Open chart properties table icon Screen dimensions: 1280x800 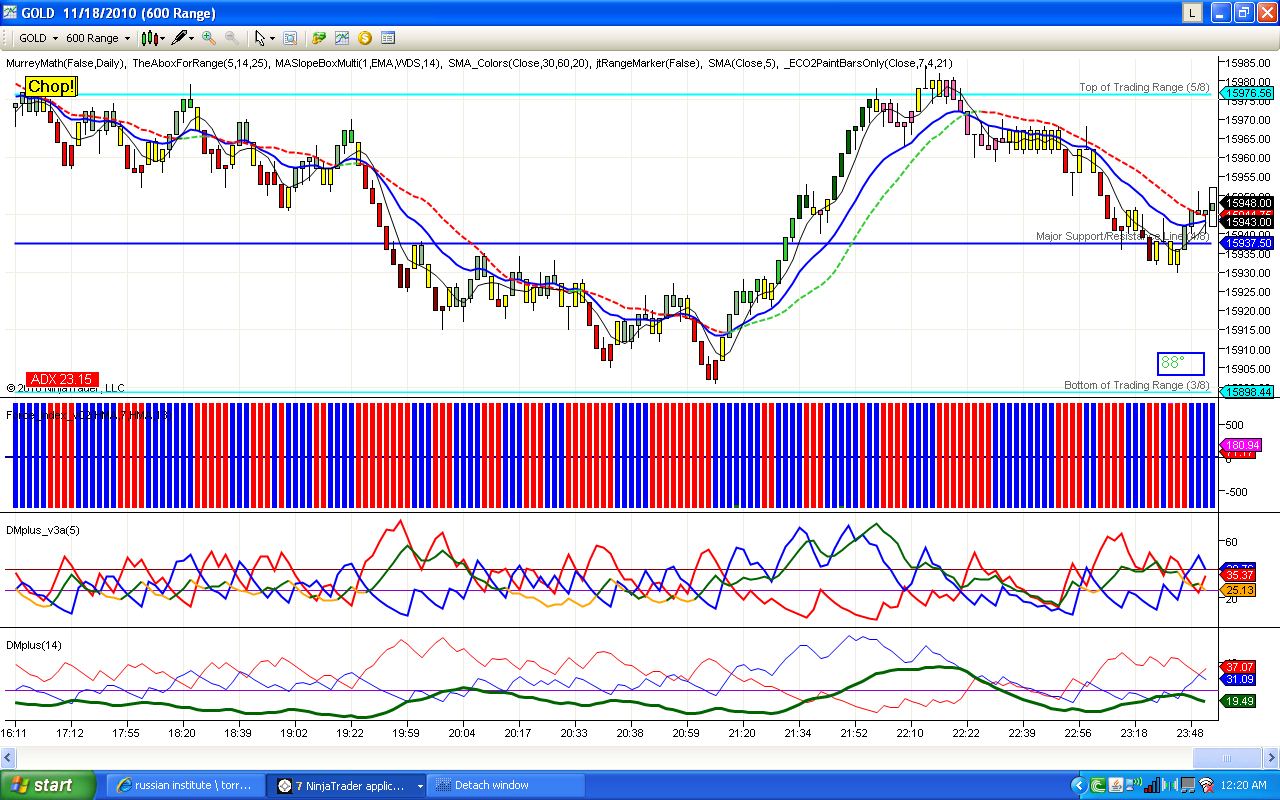pos(388,38)
